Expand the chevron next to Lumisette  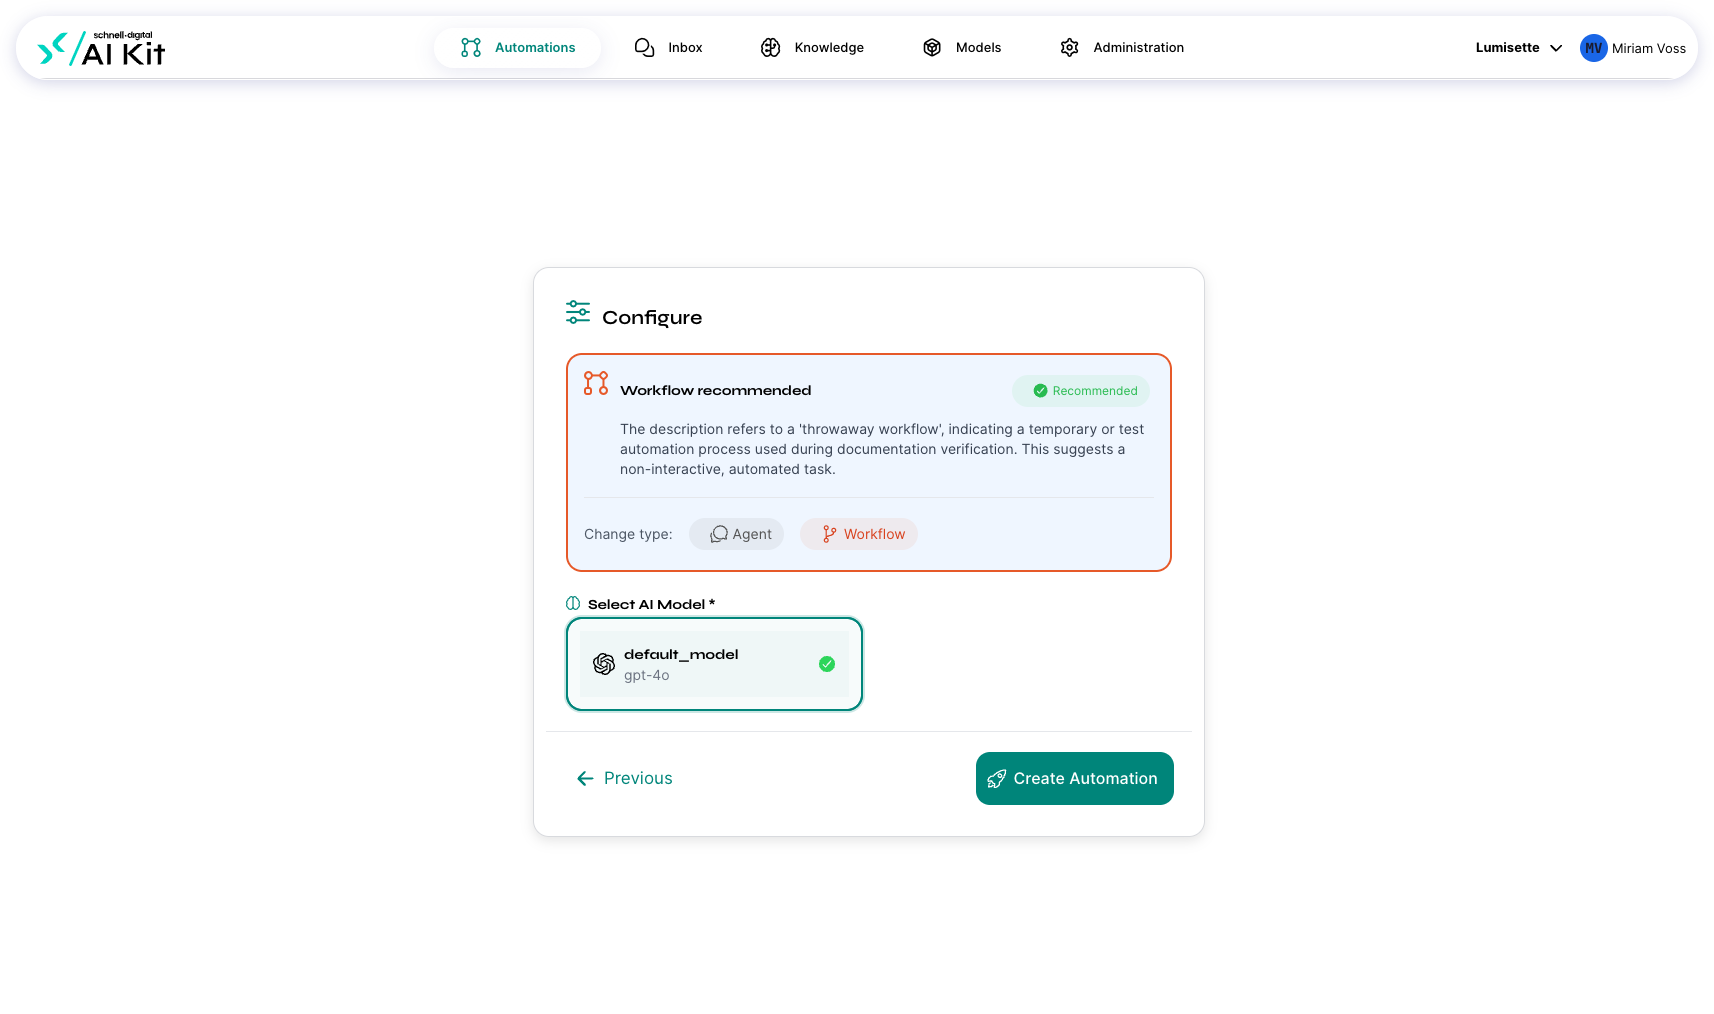(1556, 48)
